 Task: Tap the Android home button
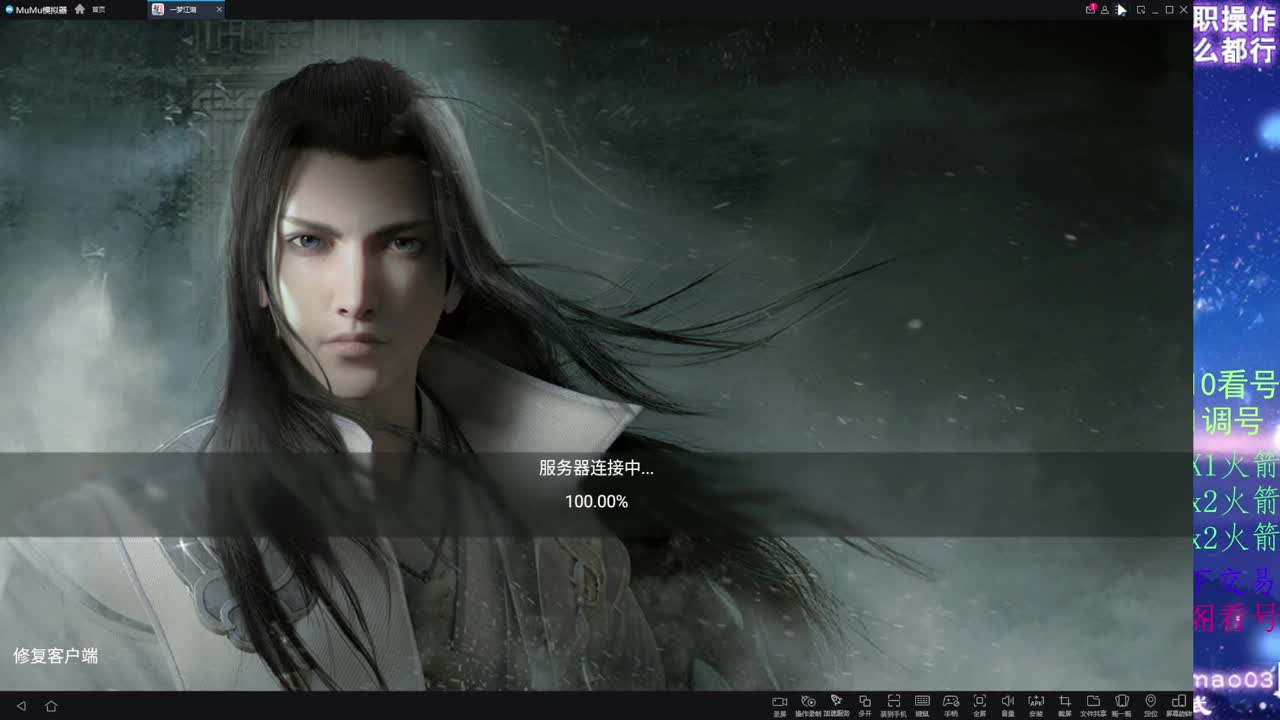click(x=51, y=706)
